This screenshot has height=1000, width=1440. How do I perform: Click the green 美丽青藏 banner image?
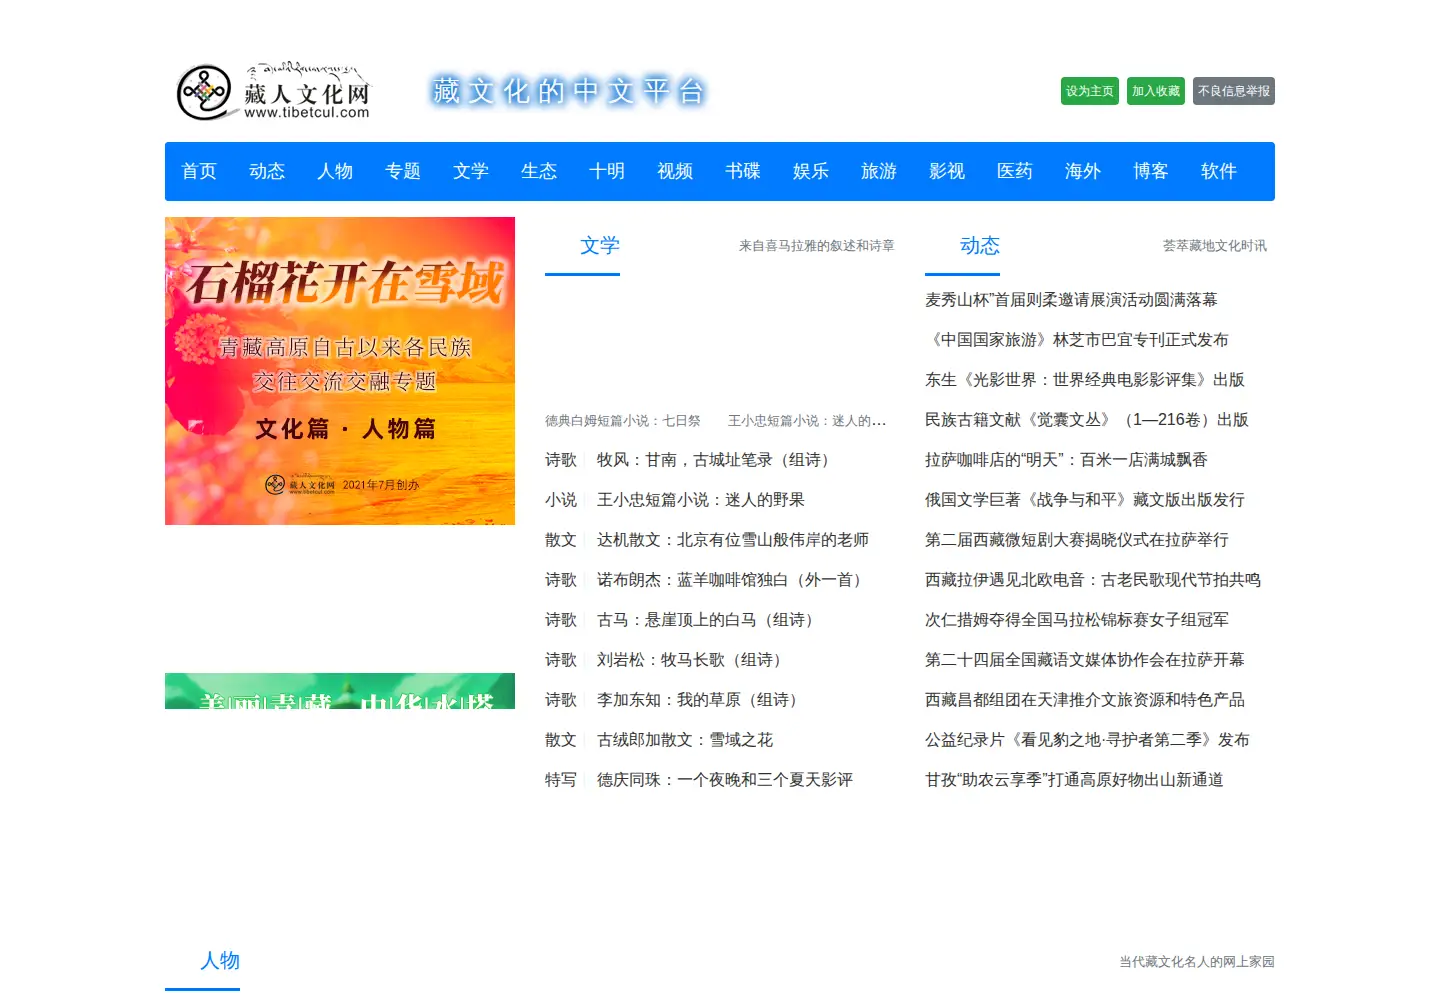coord(340,691)
